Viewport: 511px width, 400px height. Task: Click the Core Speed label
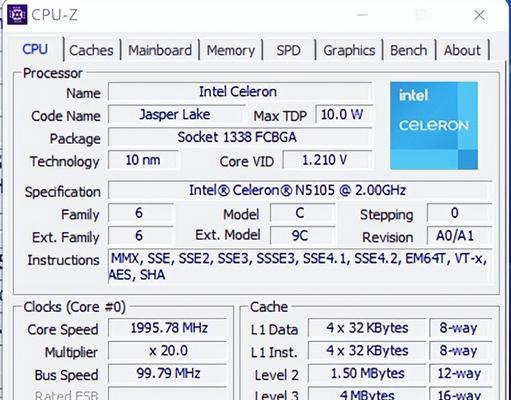tap(63, 330)
